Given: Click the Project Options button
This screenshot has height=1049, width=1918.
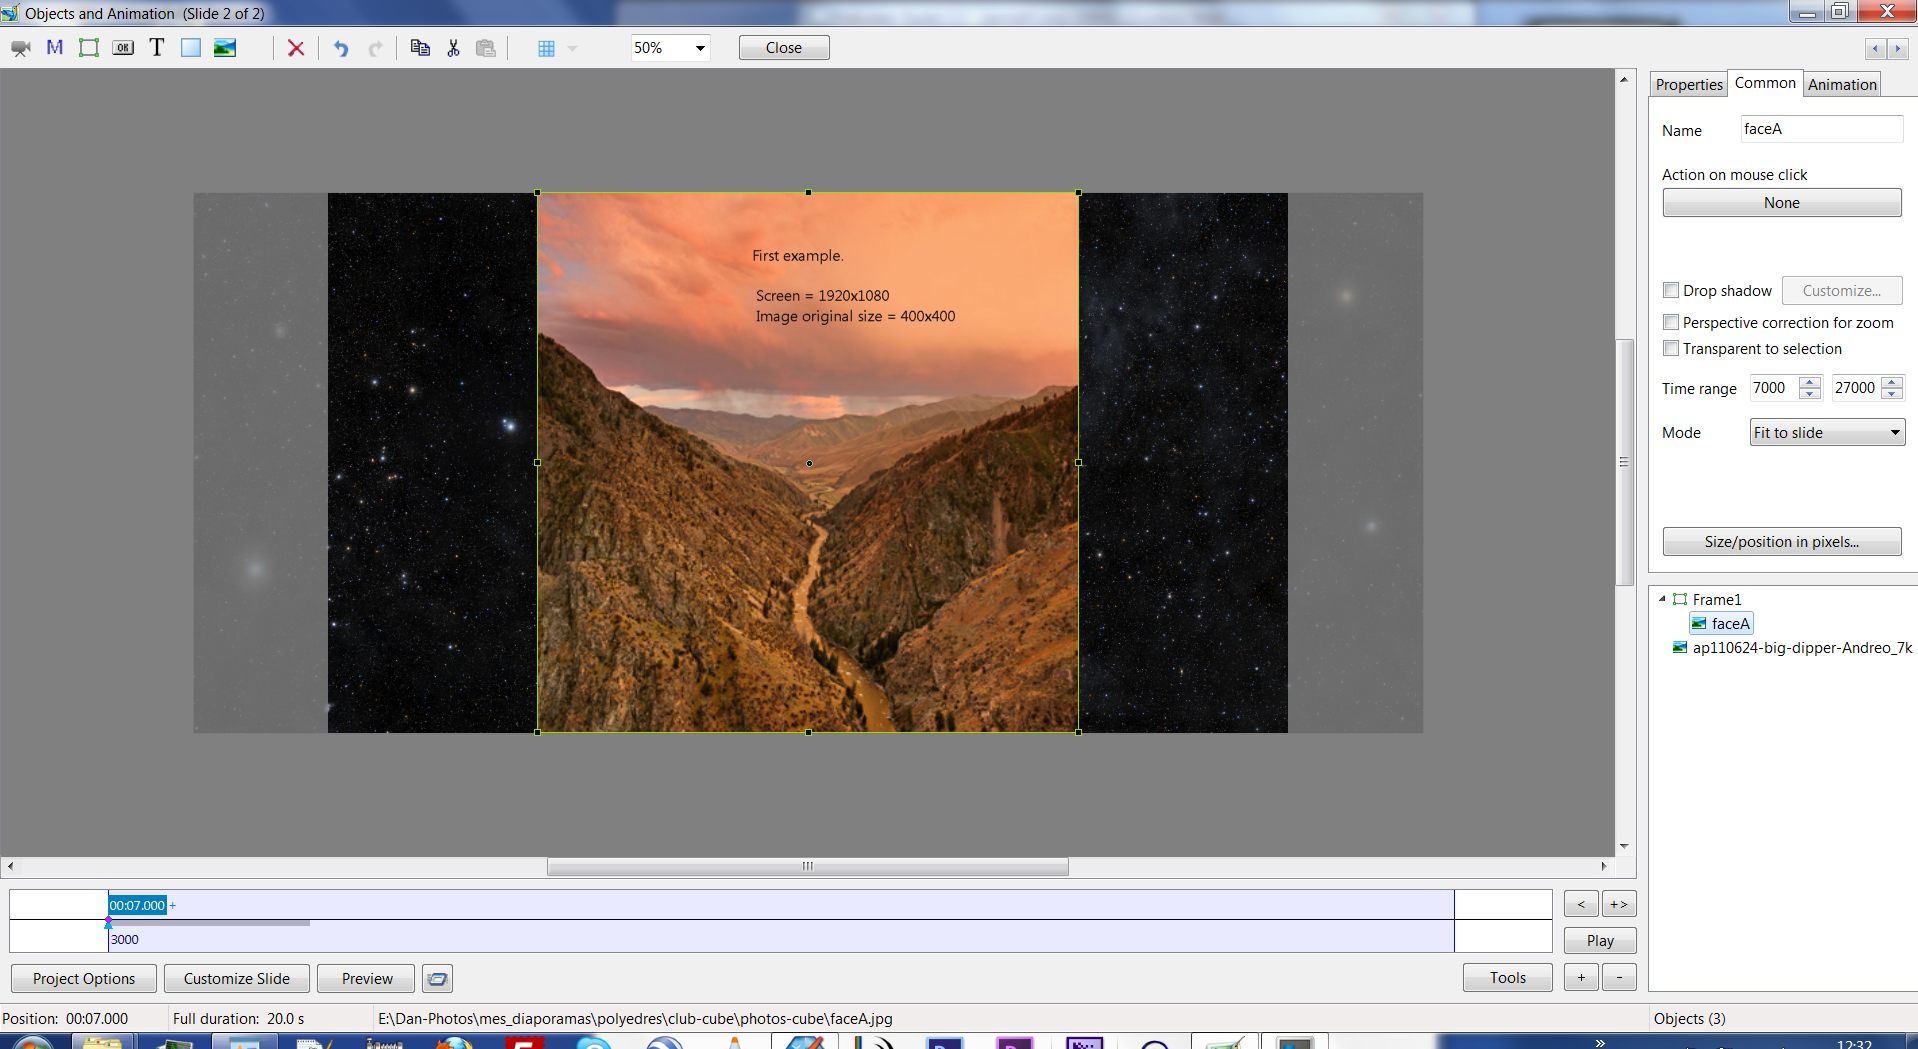Looking at the screenshot, I should click(x=84, y=978).
